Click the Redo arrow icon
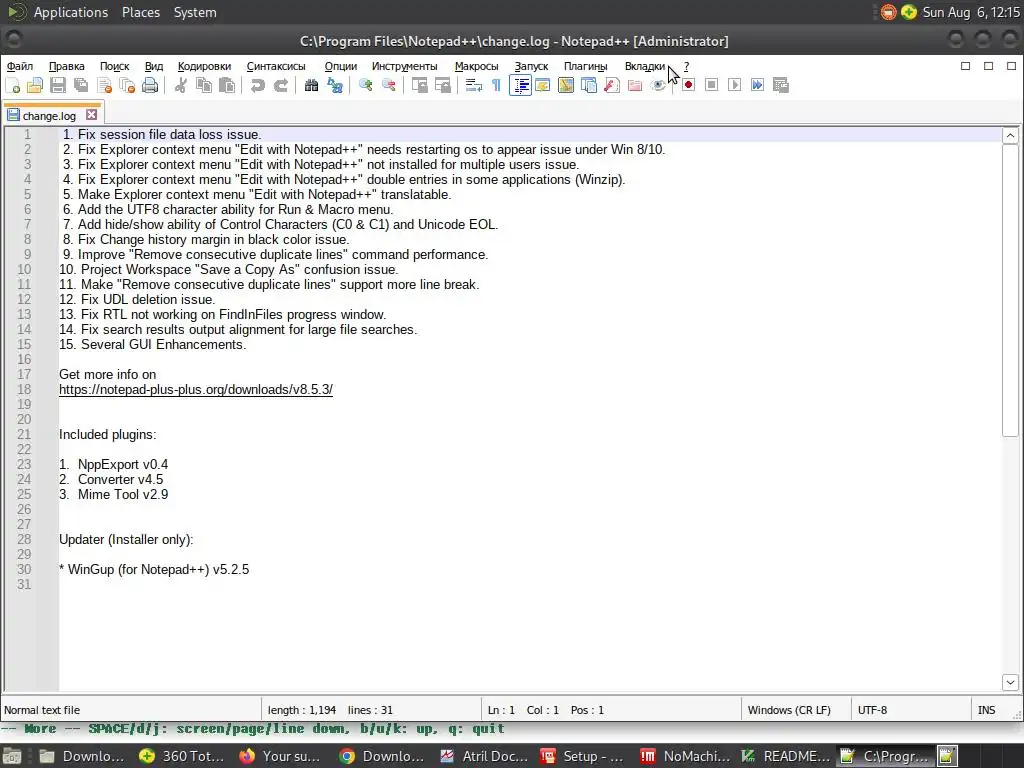1024x768 pixels. 281,85
